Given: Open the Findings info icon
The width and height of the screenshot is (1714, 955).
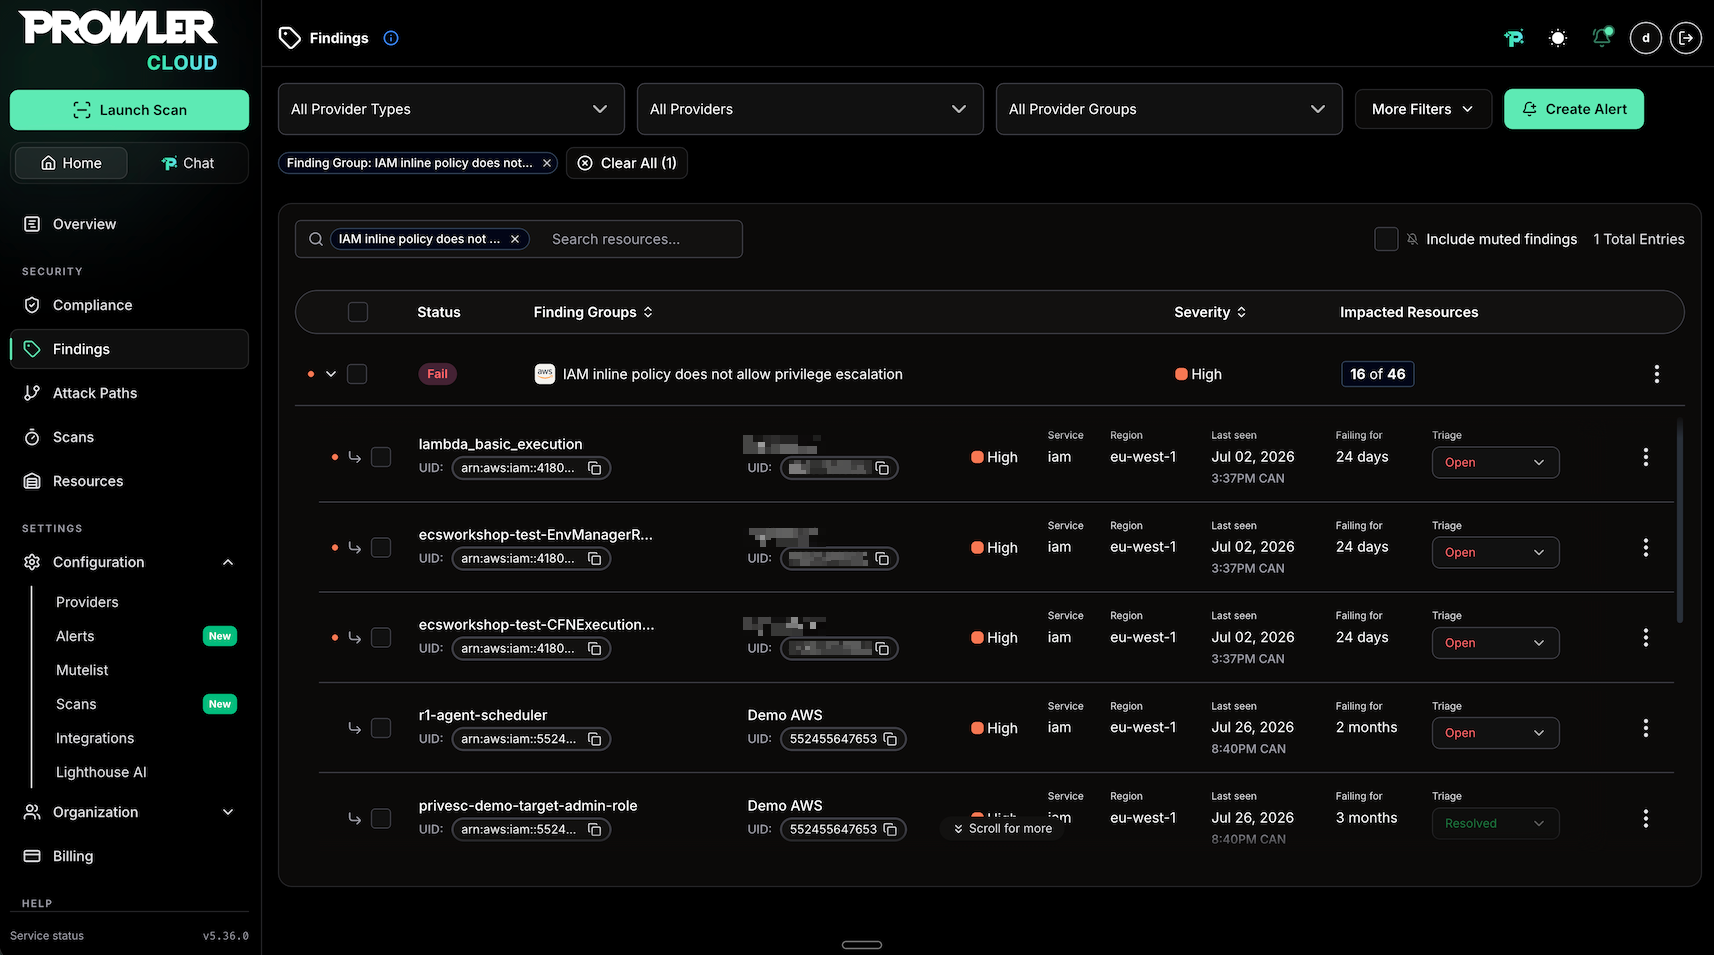Looking at the screenshot, I should point(391,38).
